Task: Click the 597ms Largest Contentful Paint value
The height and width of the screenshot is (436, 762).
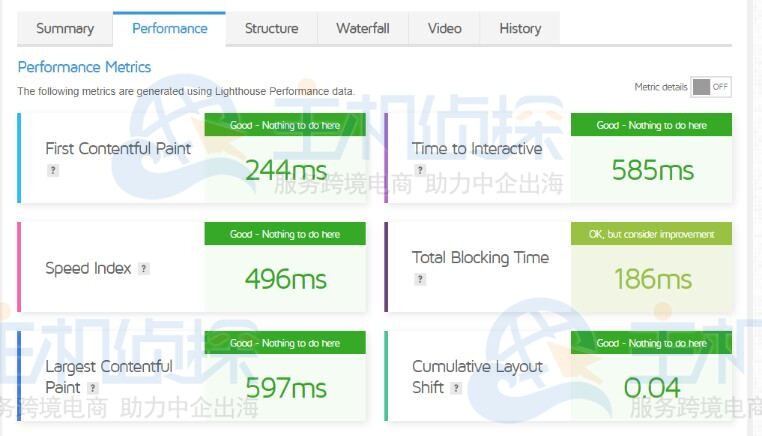Action: pos(286,388)
